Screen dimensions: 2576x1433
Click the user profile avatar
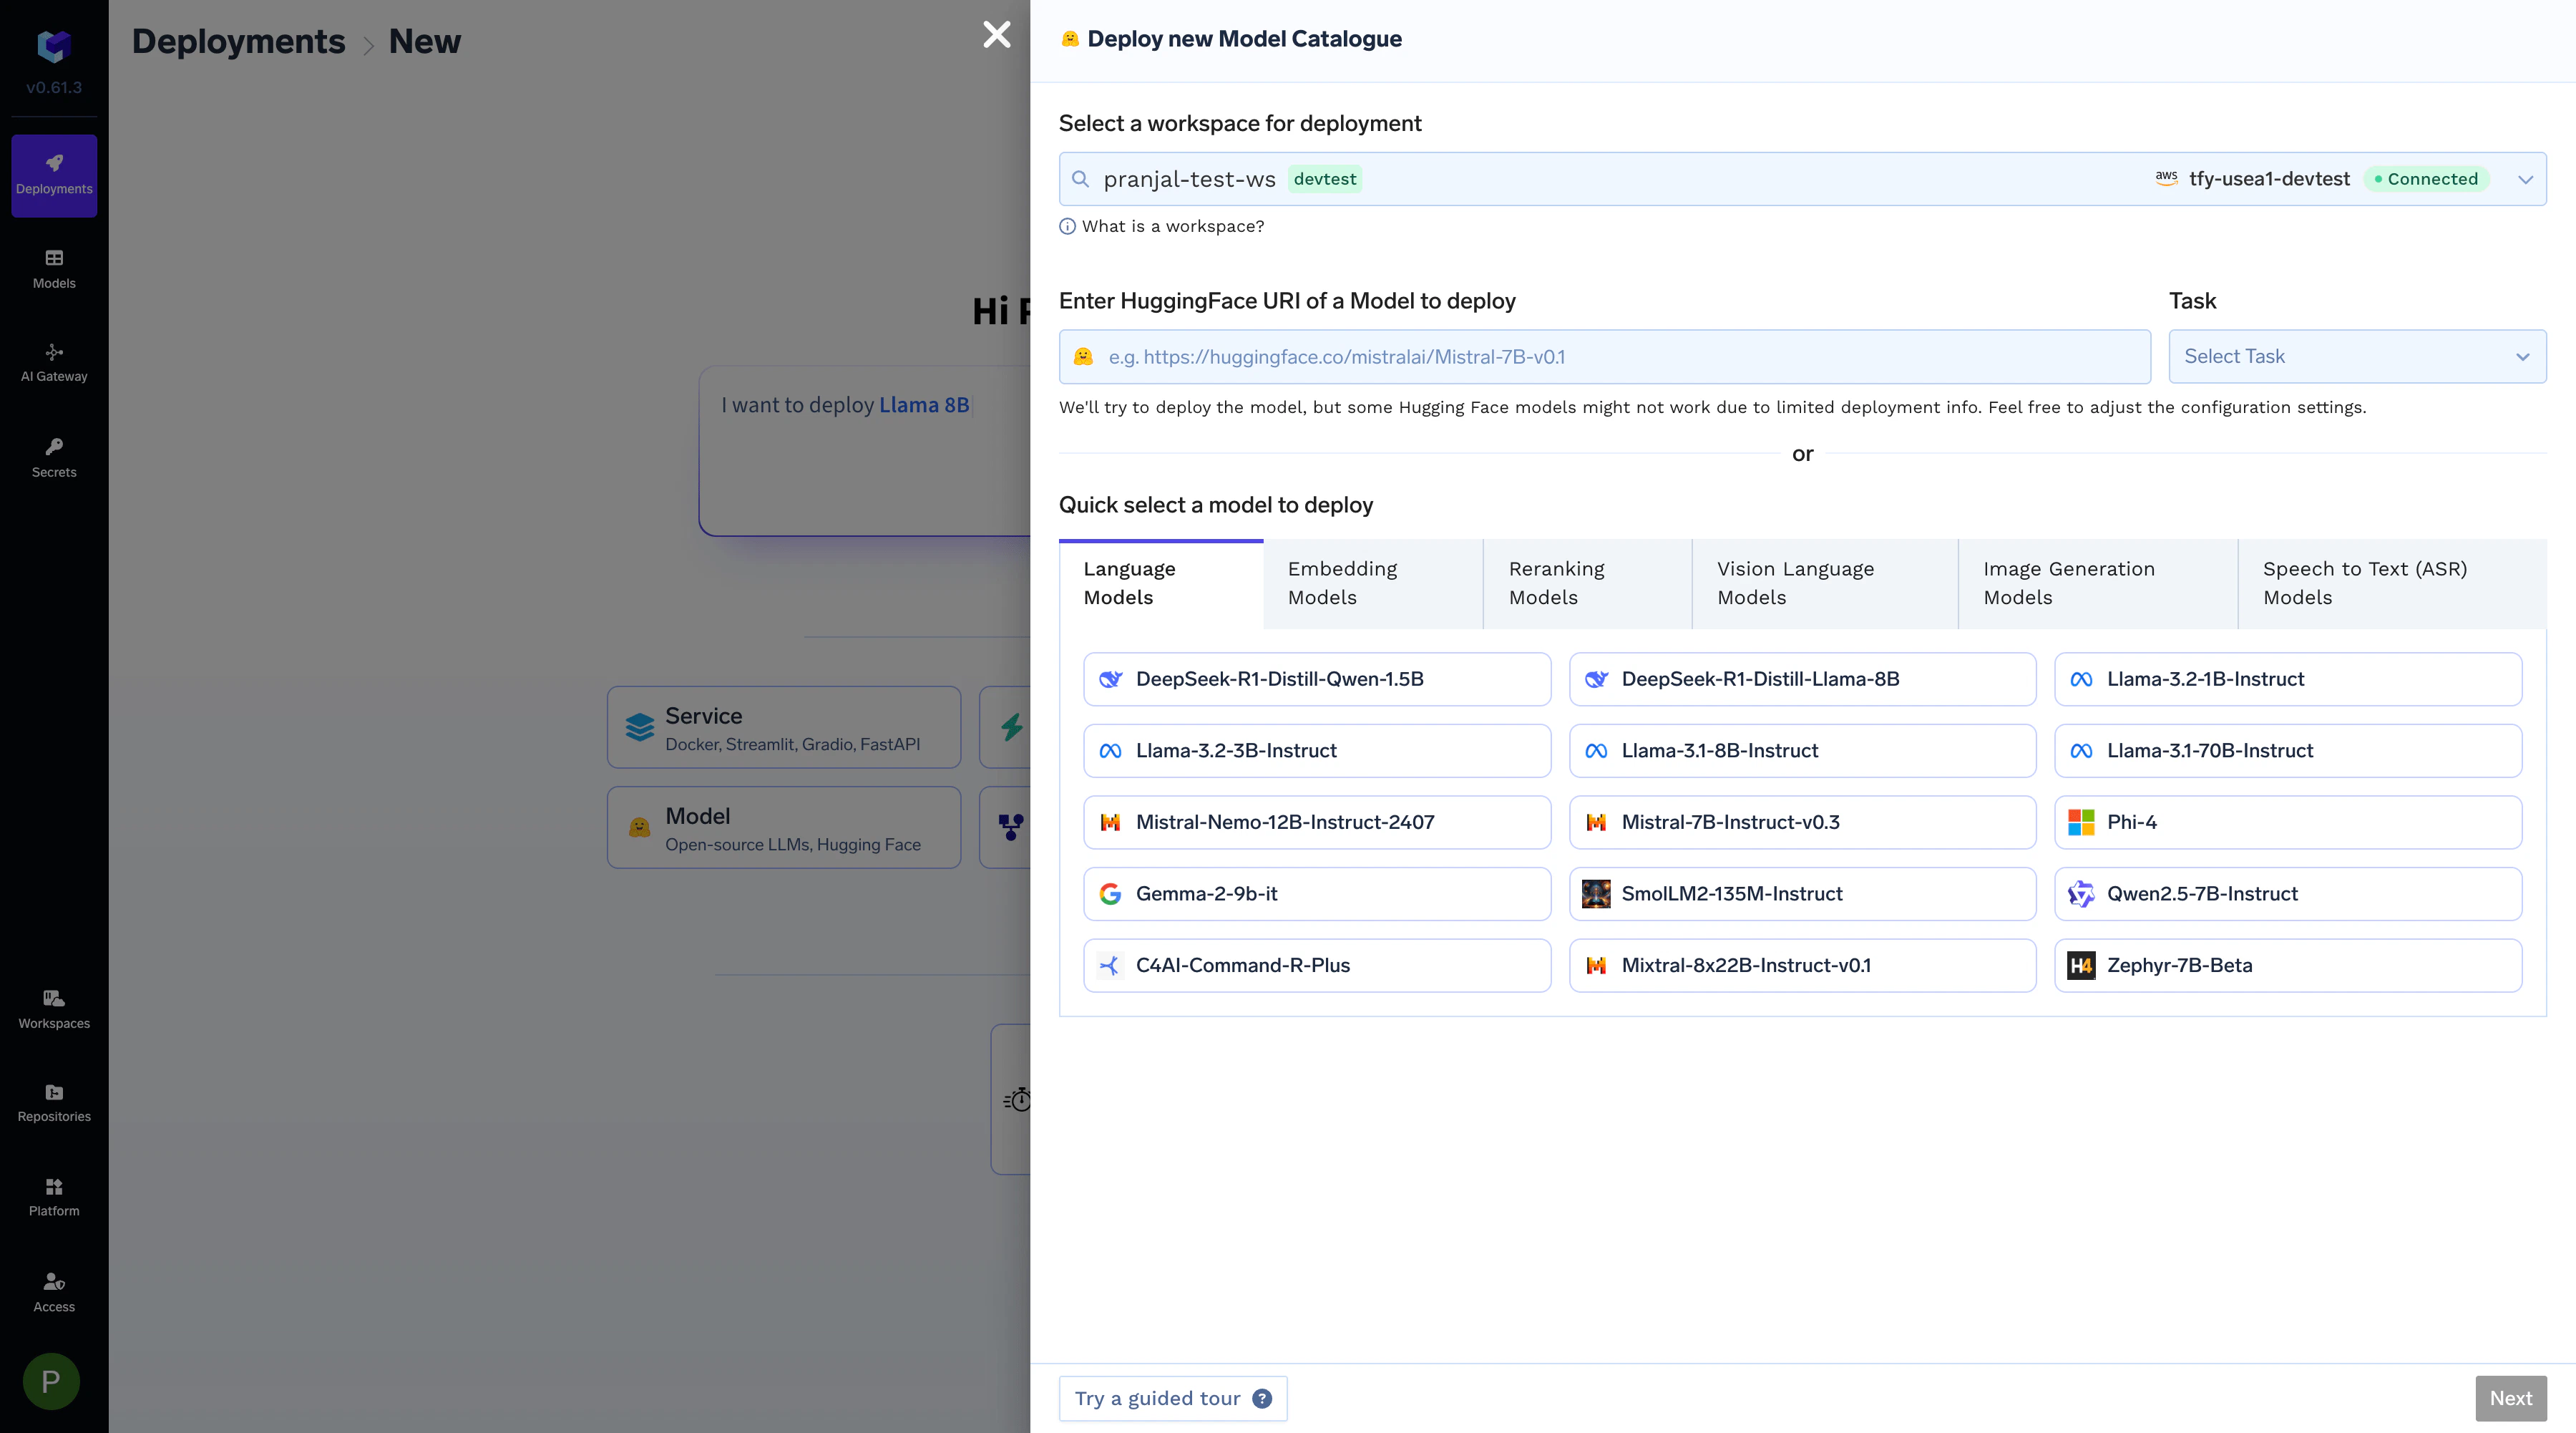click(x=50, y=1380)
